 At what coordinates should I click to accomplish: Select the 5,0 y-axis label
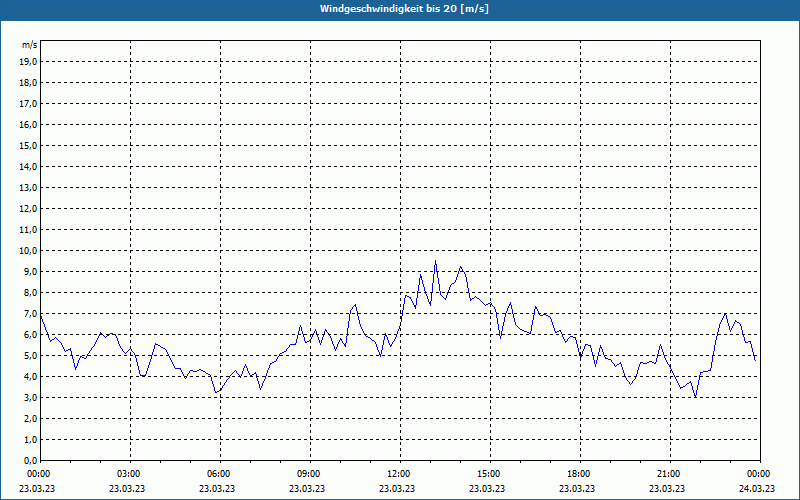tap(30, 356)
